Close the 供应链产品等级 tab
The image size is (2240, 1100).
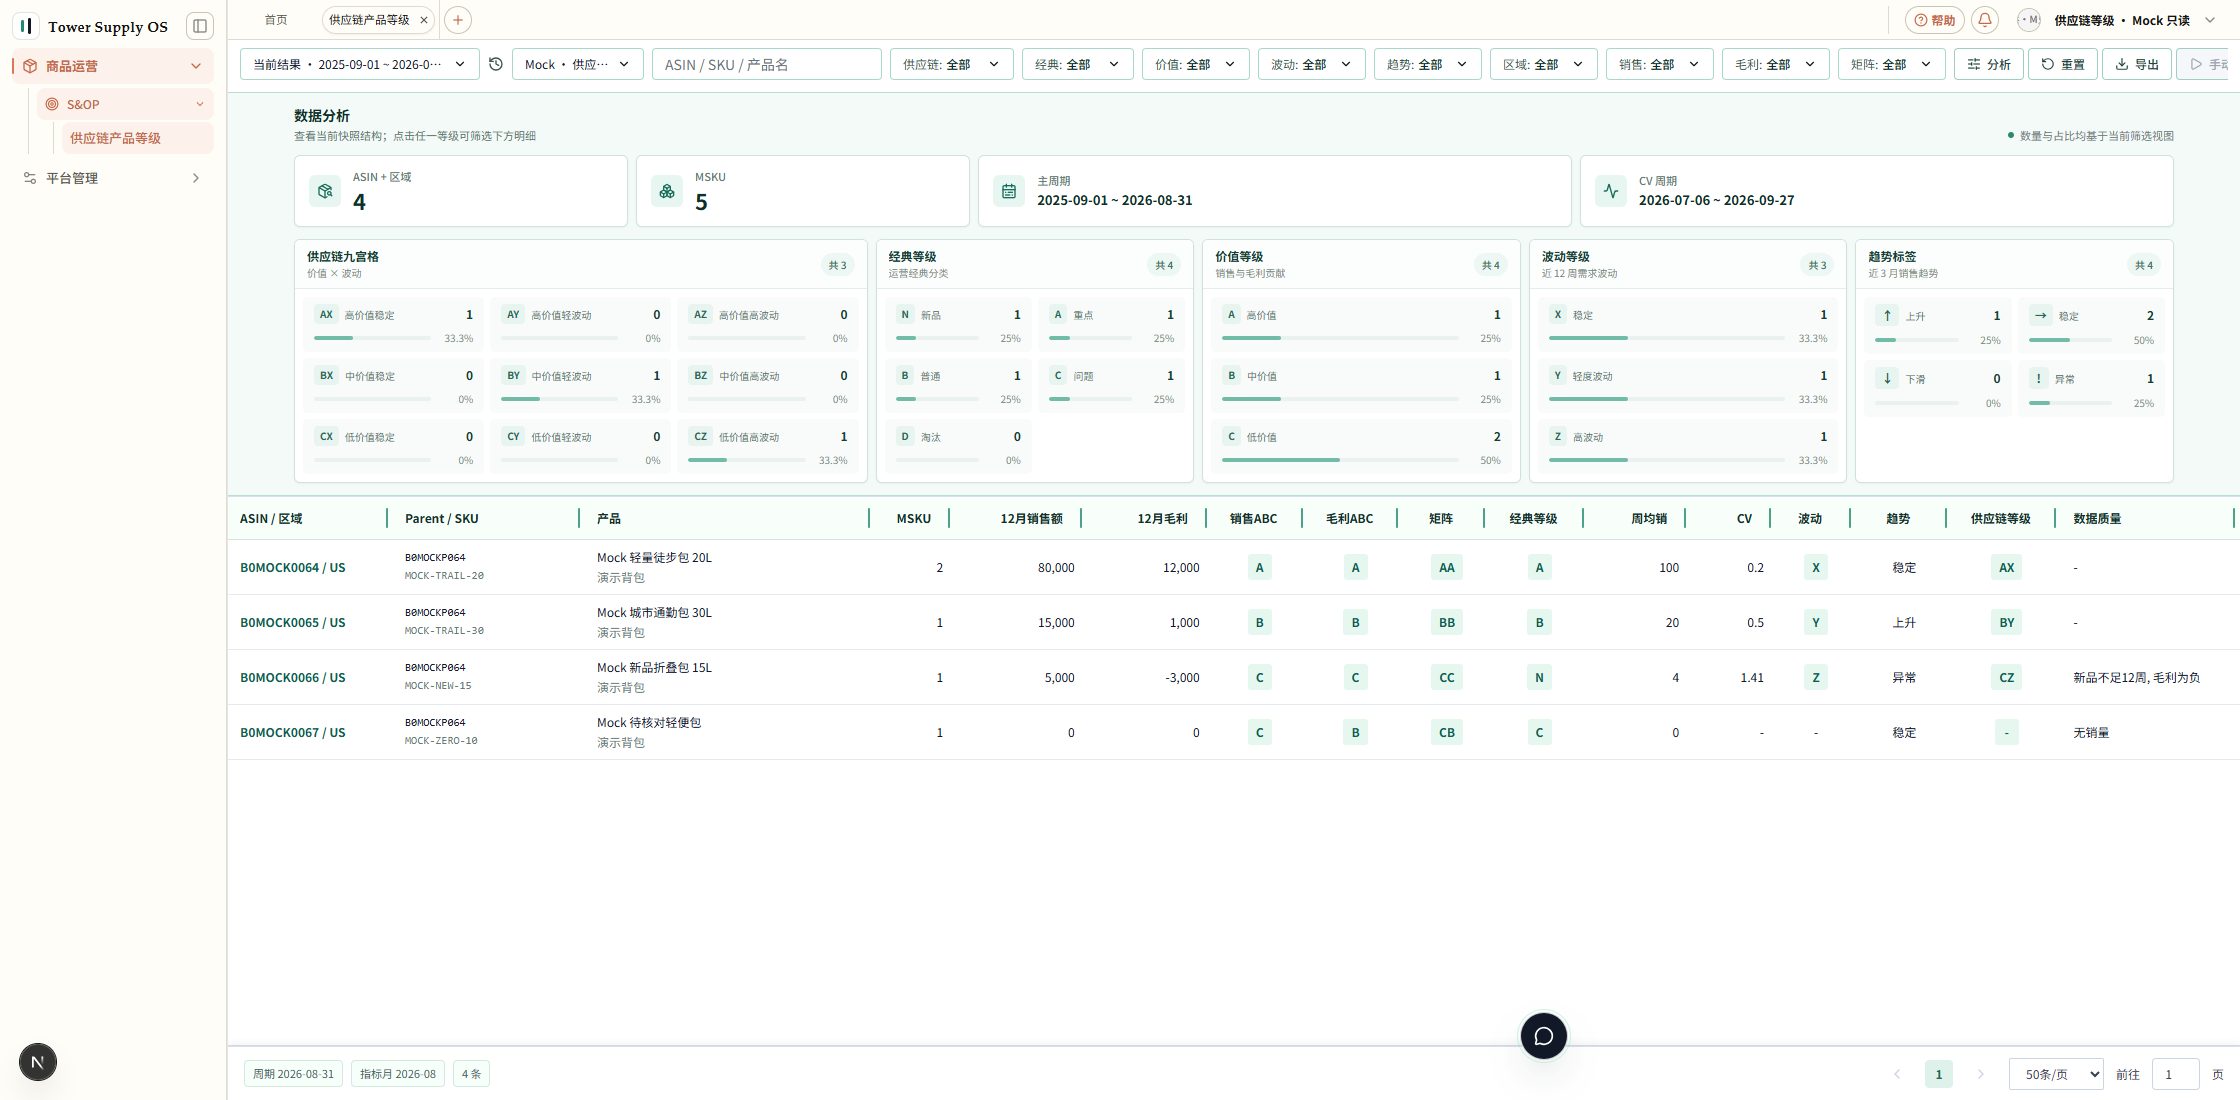coord(424,20)
